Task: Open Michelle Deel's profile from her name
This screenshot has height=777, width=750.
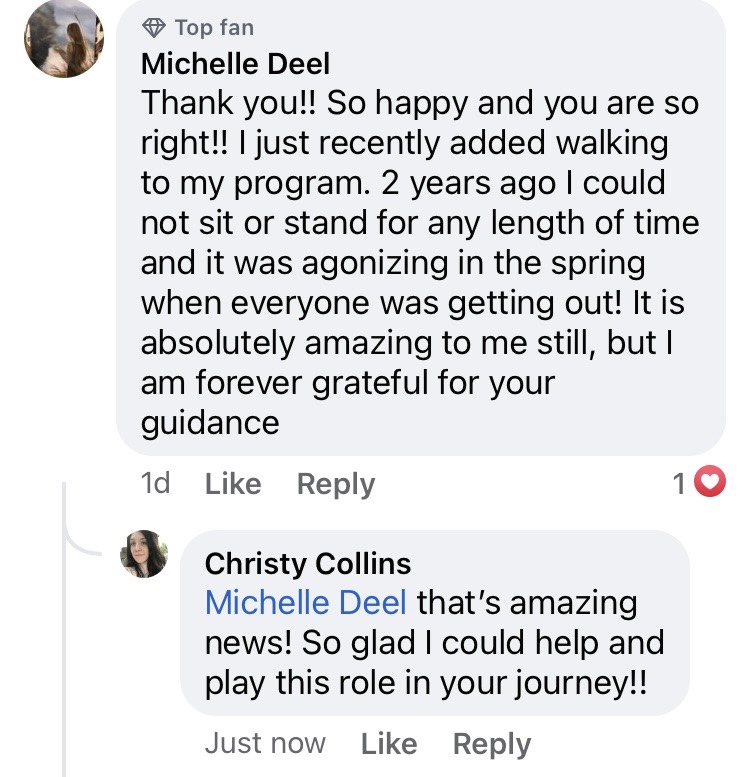Action: (x=235, y=64)
